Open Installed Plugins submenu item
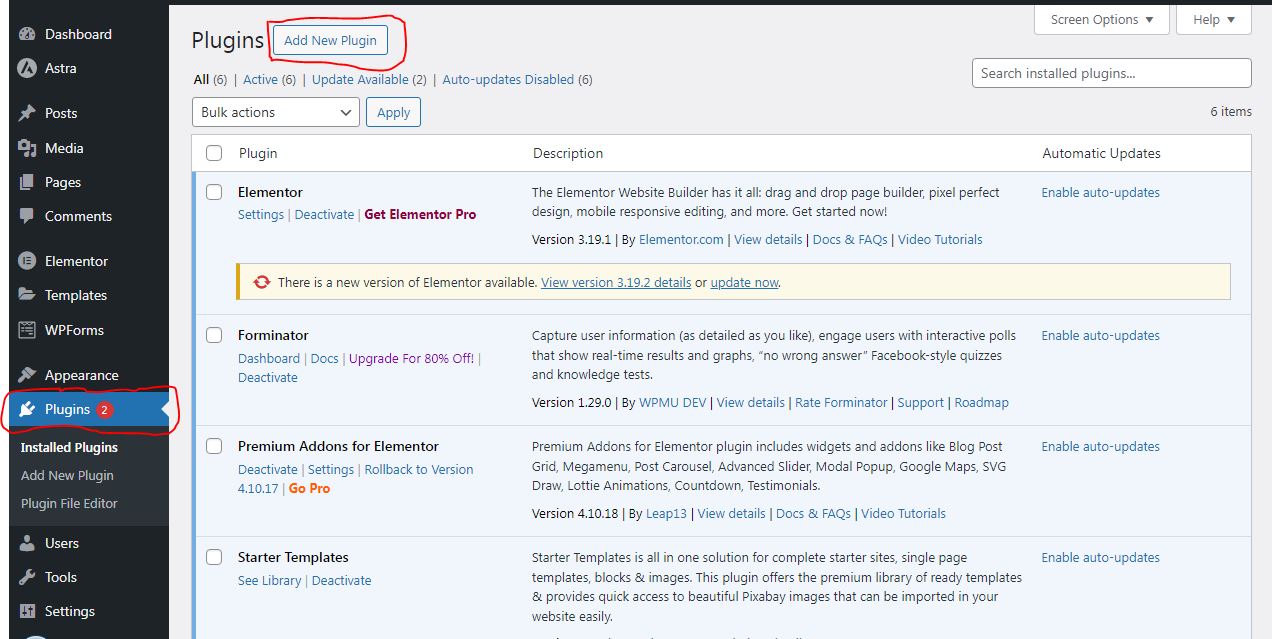Image resolution: width=1272 pixels, height=639 pixels. (x=69, y=447)
